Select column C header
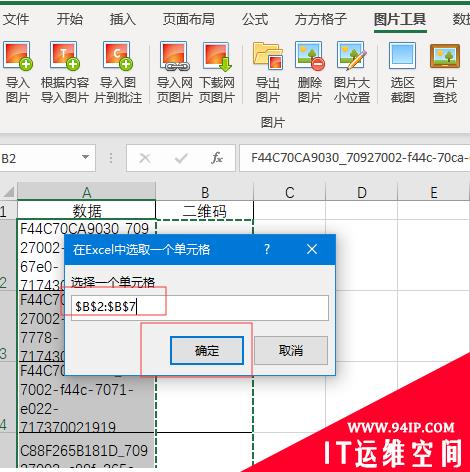470x472 pixels. [x=290, y=192]
